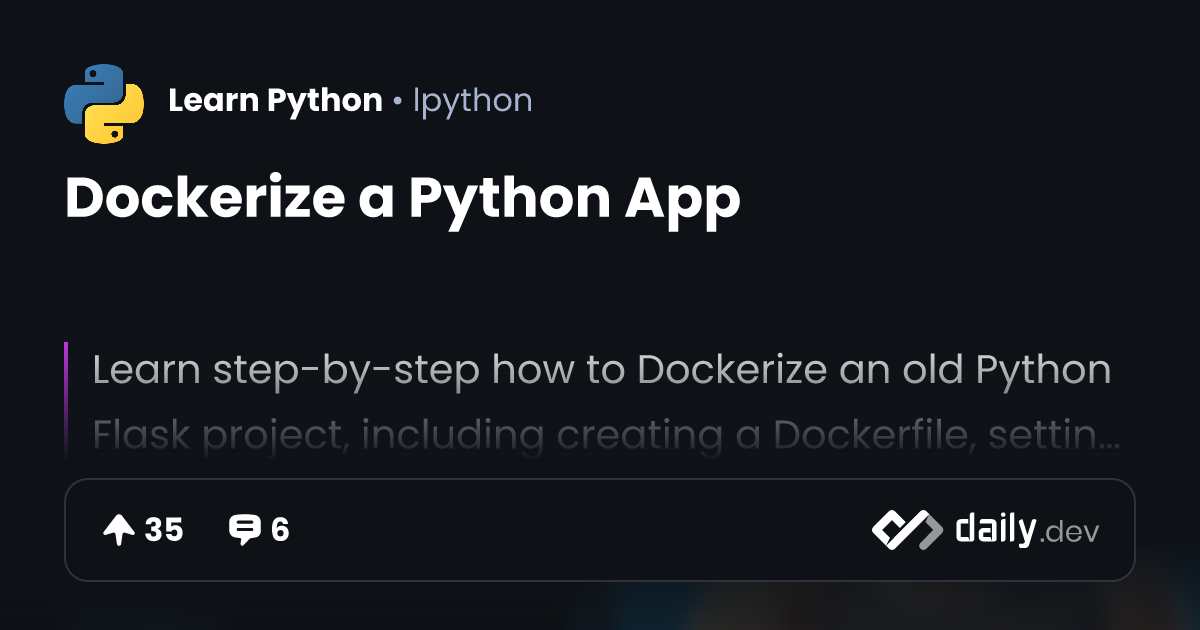Open the Dockerize a Python App title
Viewport: 1200px width, 630px height.
[x=402, y=198]
